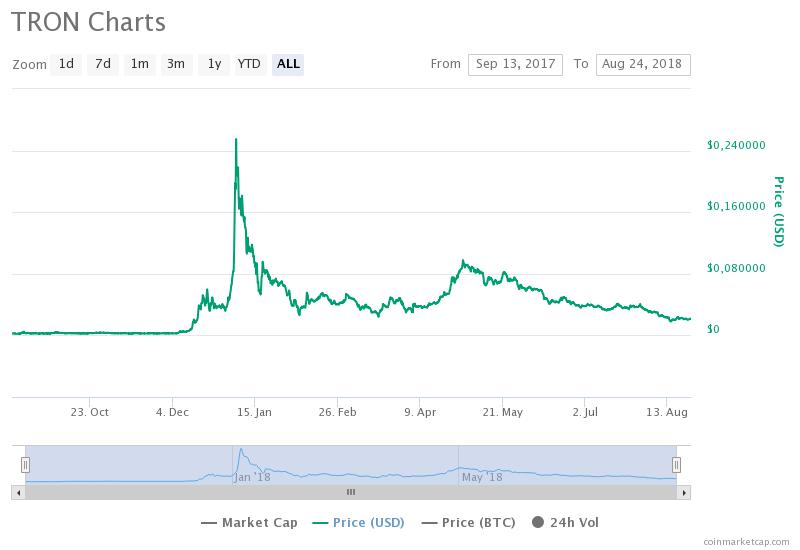Image resolution: width=800 pixels, height=550 pixels.
Task: Set zoom range to 7d
Action: click(103, 64)
